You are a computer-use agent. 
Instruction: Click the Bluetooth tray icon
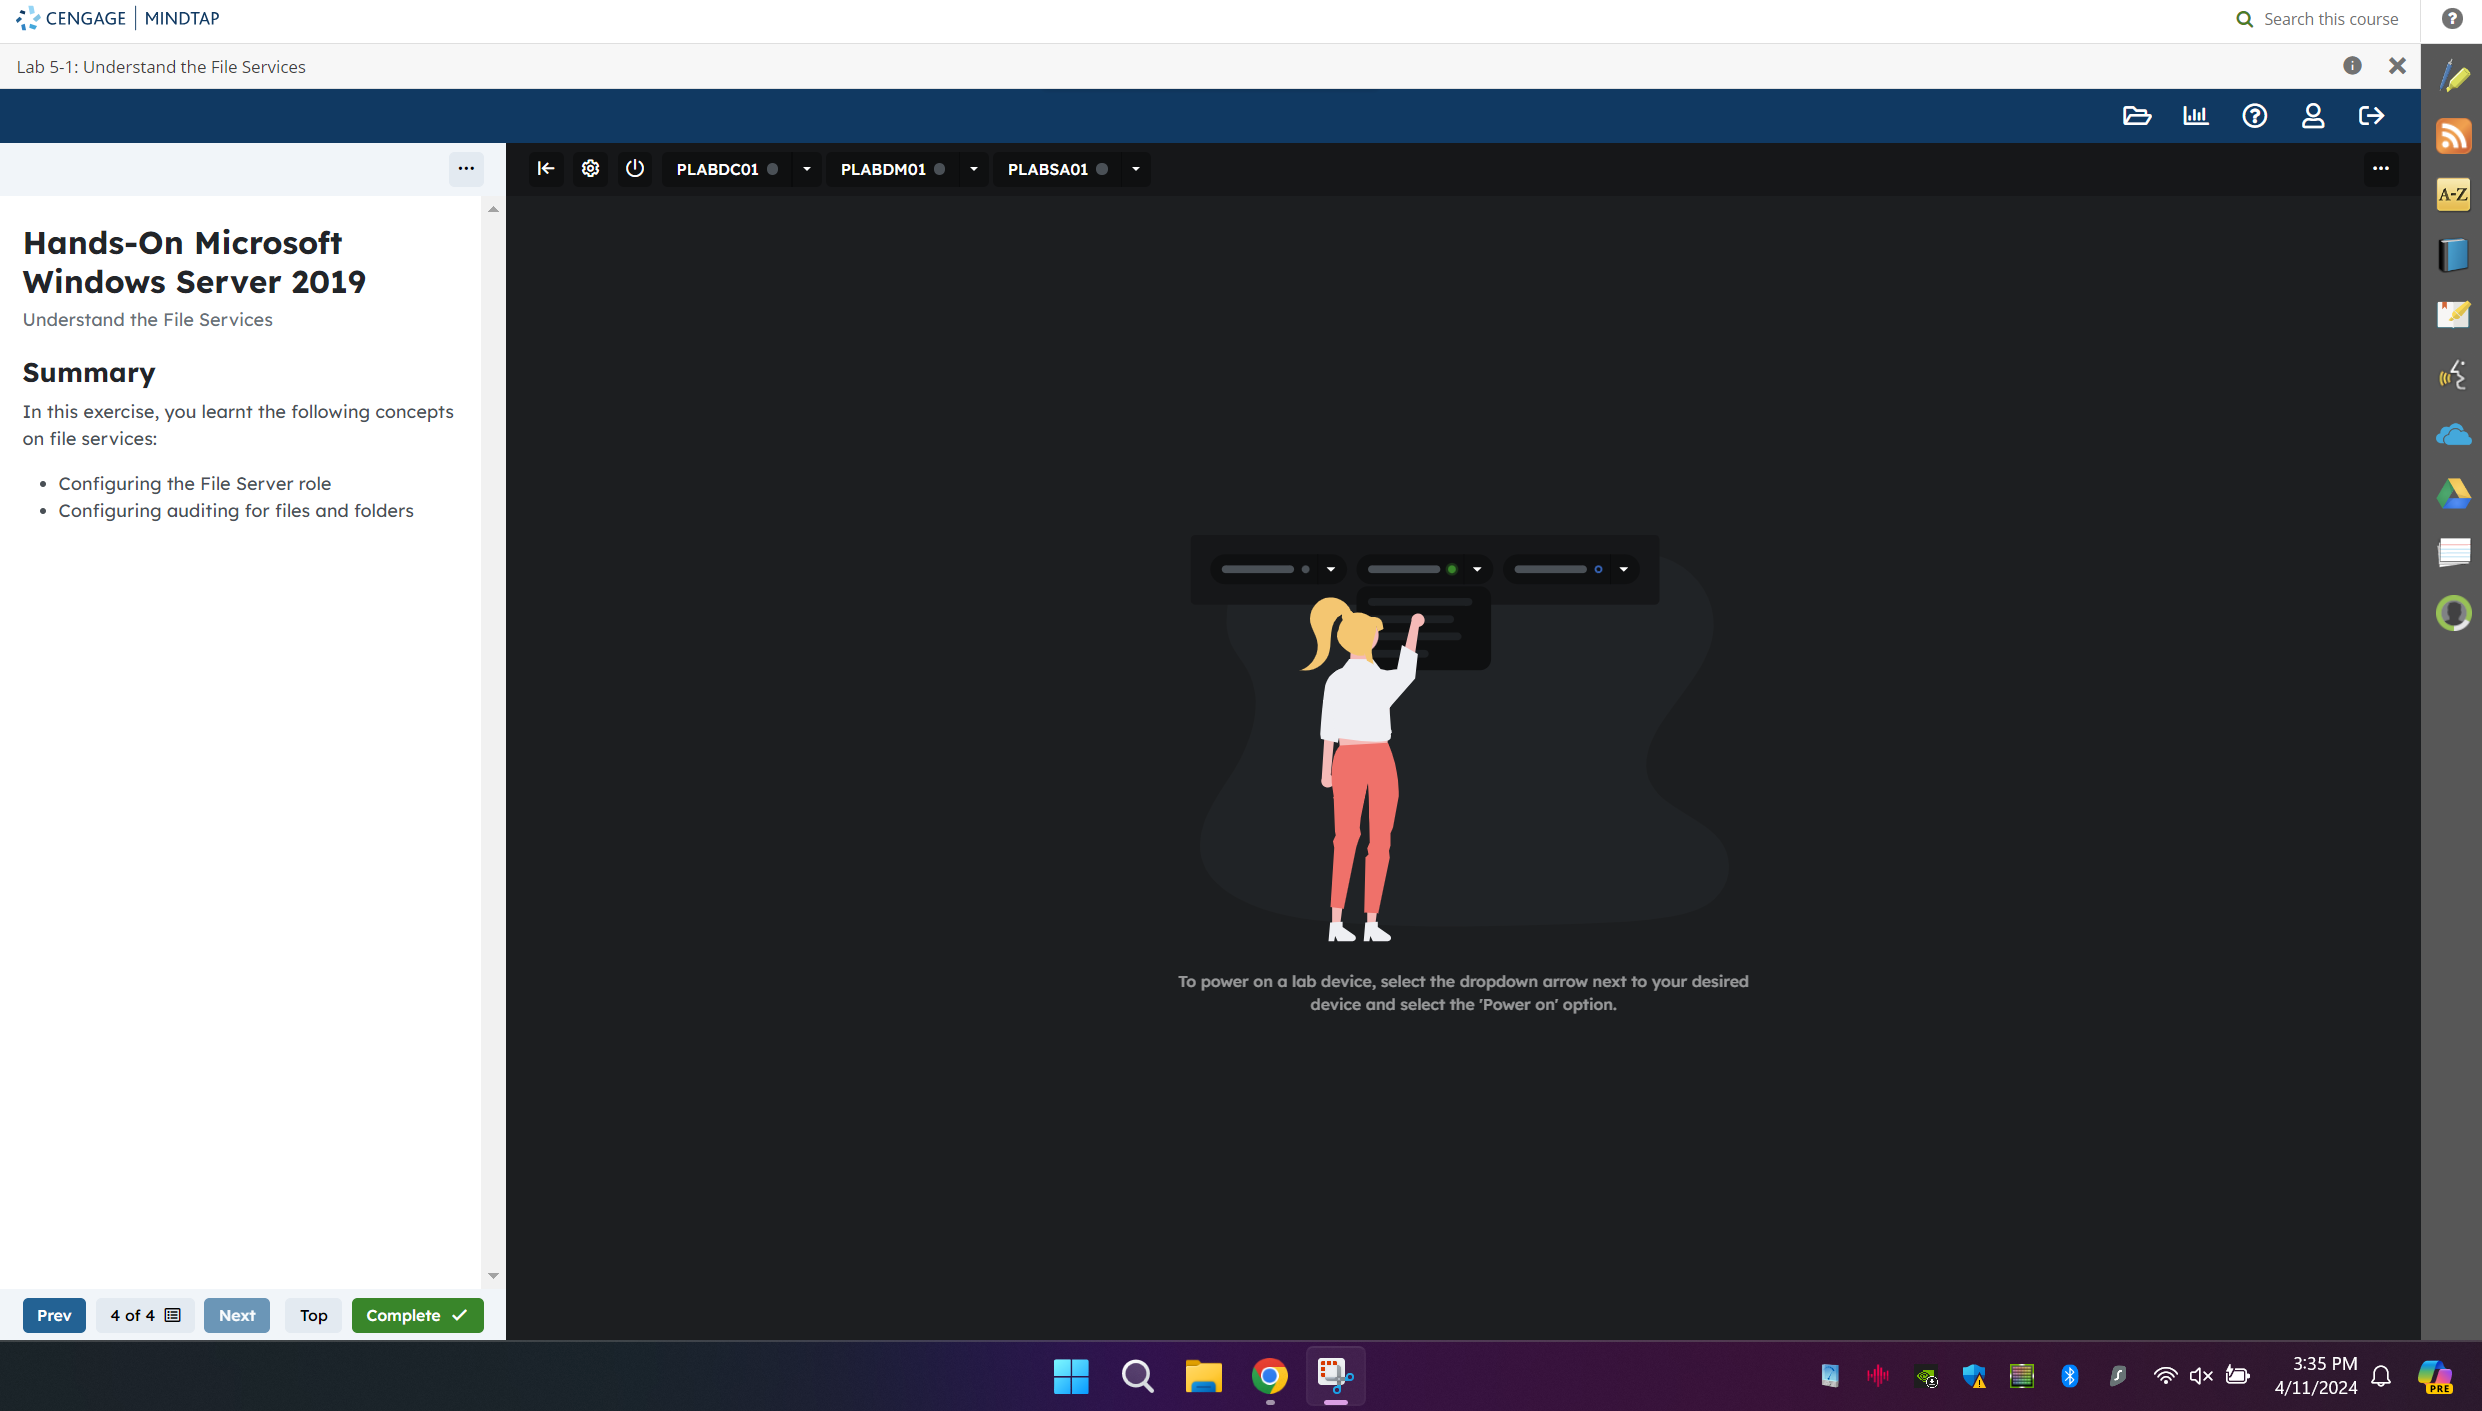coord(2070,1377)
